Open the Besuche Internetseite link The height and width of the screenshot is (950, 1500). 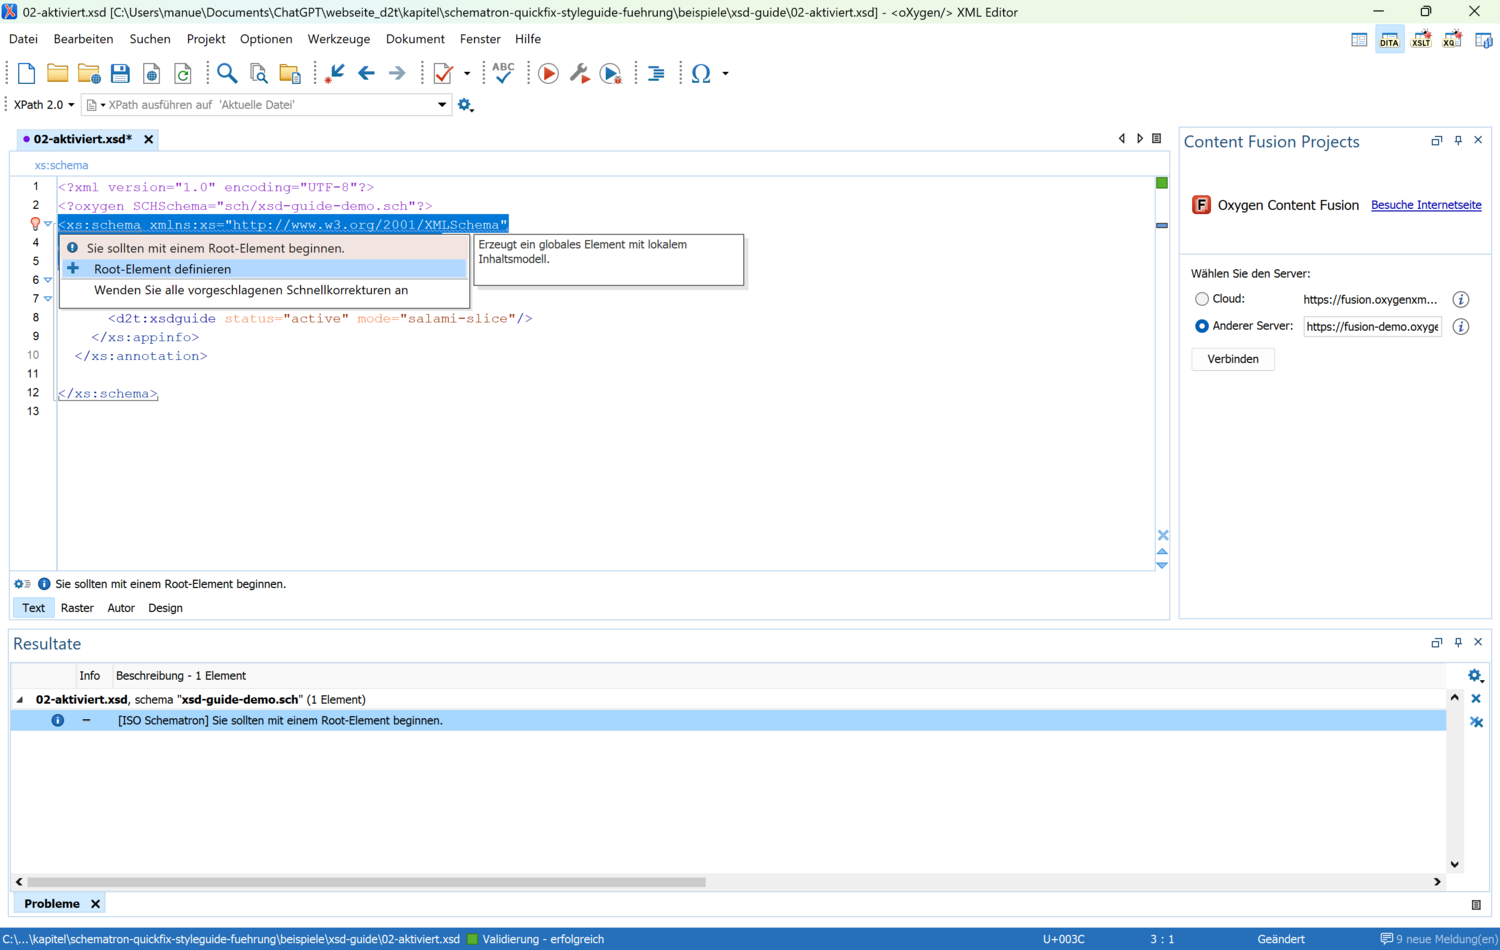pyautogui.click(x=1426, y=205)
